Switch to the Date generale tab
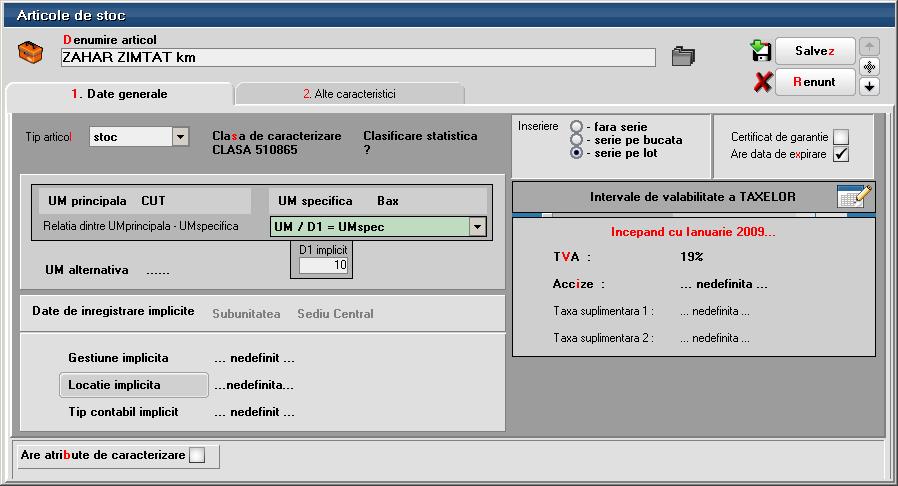Screen dimensions: 898x486 point(120,94)
